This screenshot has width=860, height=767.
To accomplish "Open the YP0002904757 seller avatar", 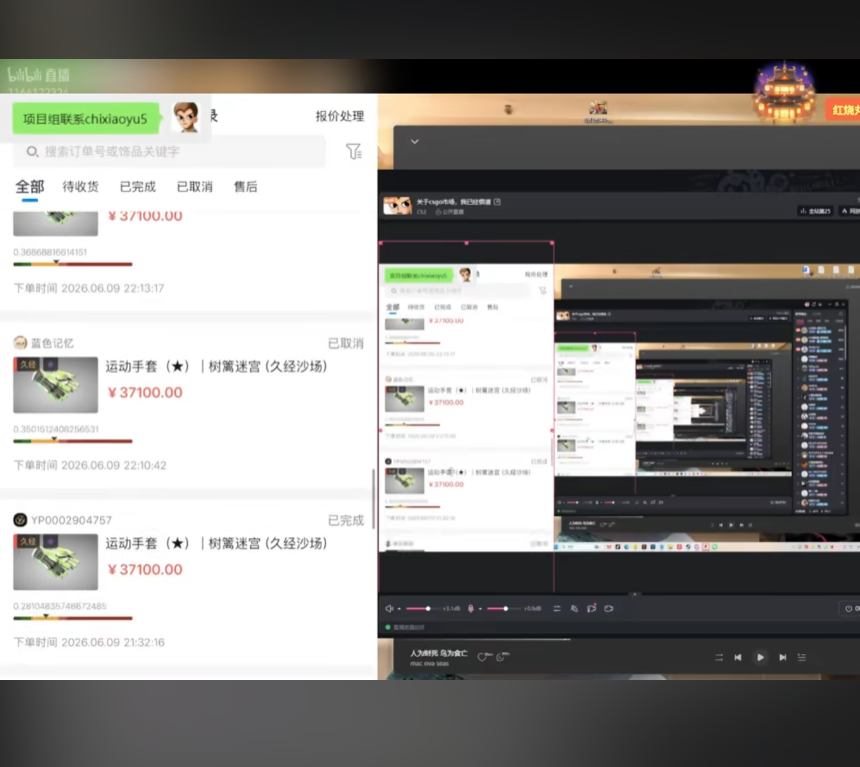I will point(20,520).
